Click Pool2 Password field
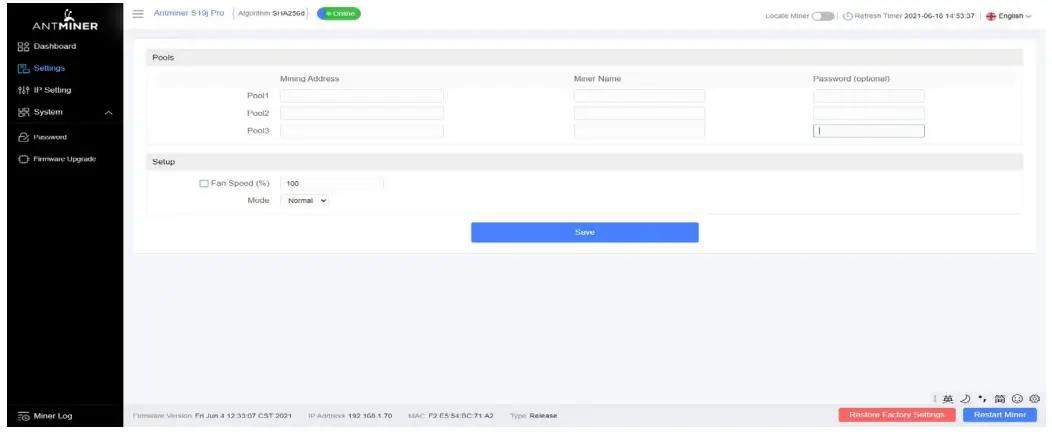This screenshot has height=436, width=1052. pos(869,113)
